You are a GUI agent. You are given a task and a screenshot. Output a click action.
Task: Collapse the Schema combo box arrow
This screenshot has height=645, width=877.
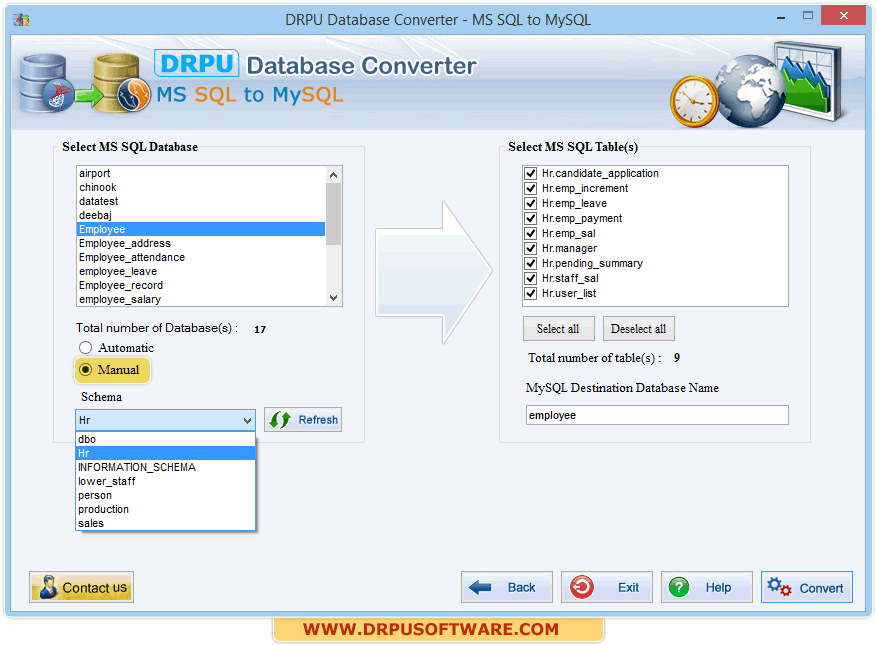pyautogui.click(x=247, y=420)
